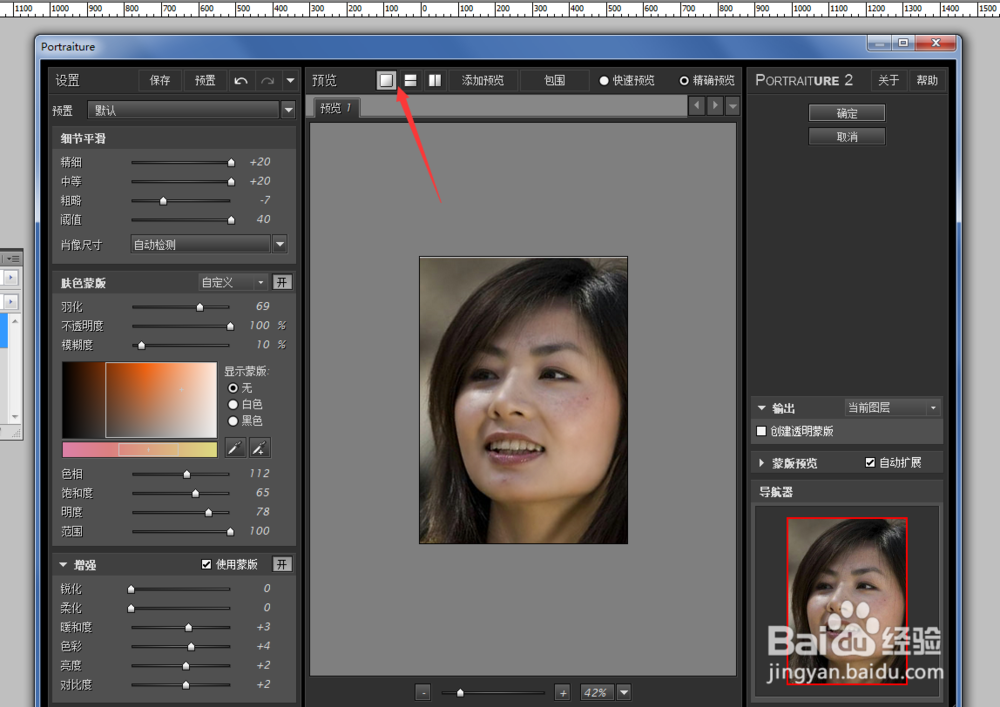Go to next preview tab arrow
Screen dimensions: 1000x707
click(715, 105)
